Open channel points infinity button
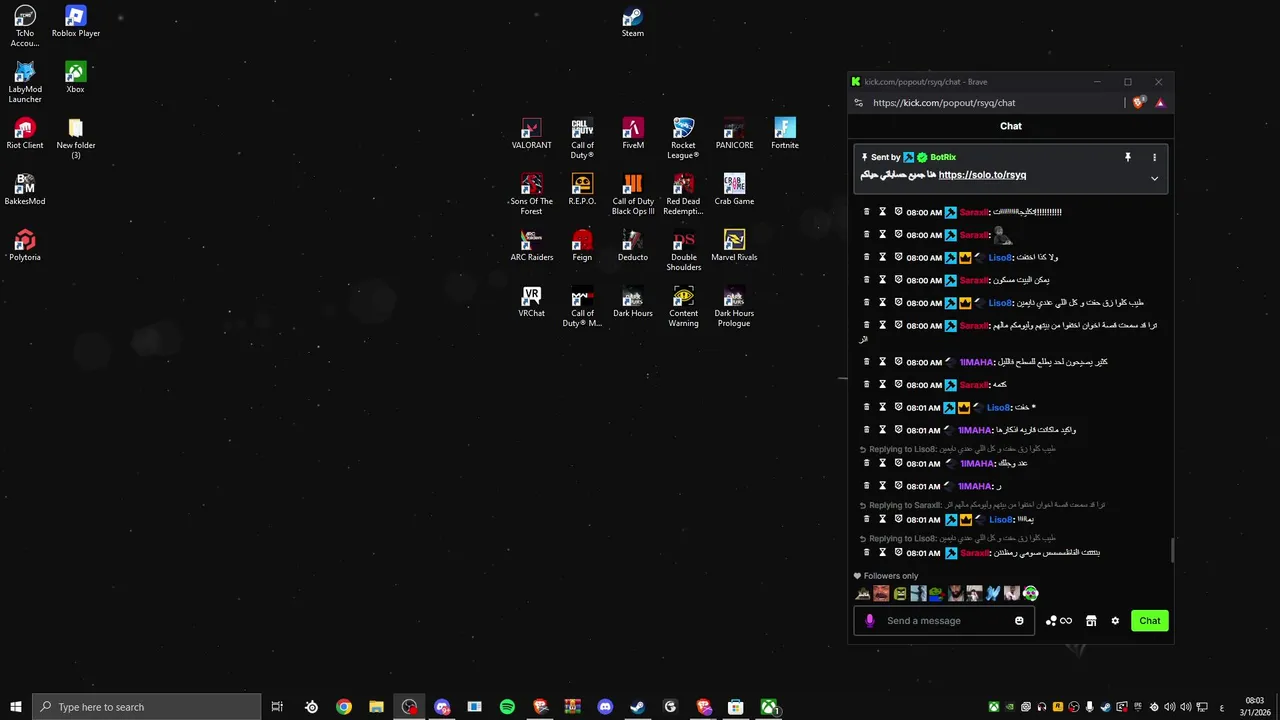The height and width of the screenshot is (720, 1280). click(1059, 621)
